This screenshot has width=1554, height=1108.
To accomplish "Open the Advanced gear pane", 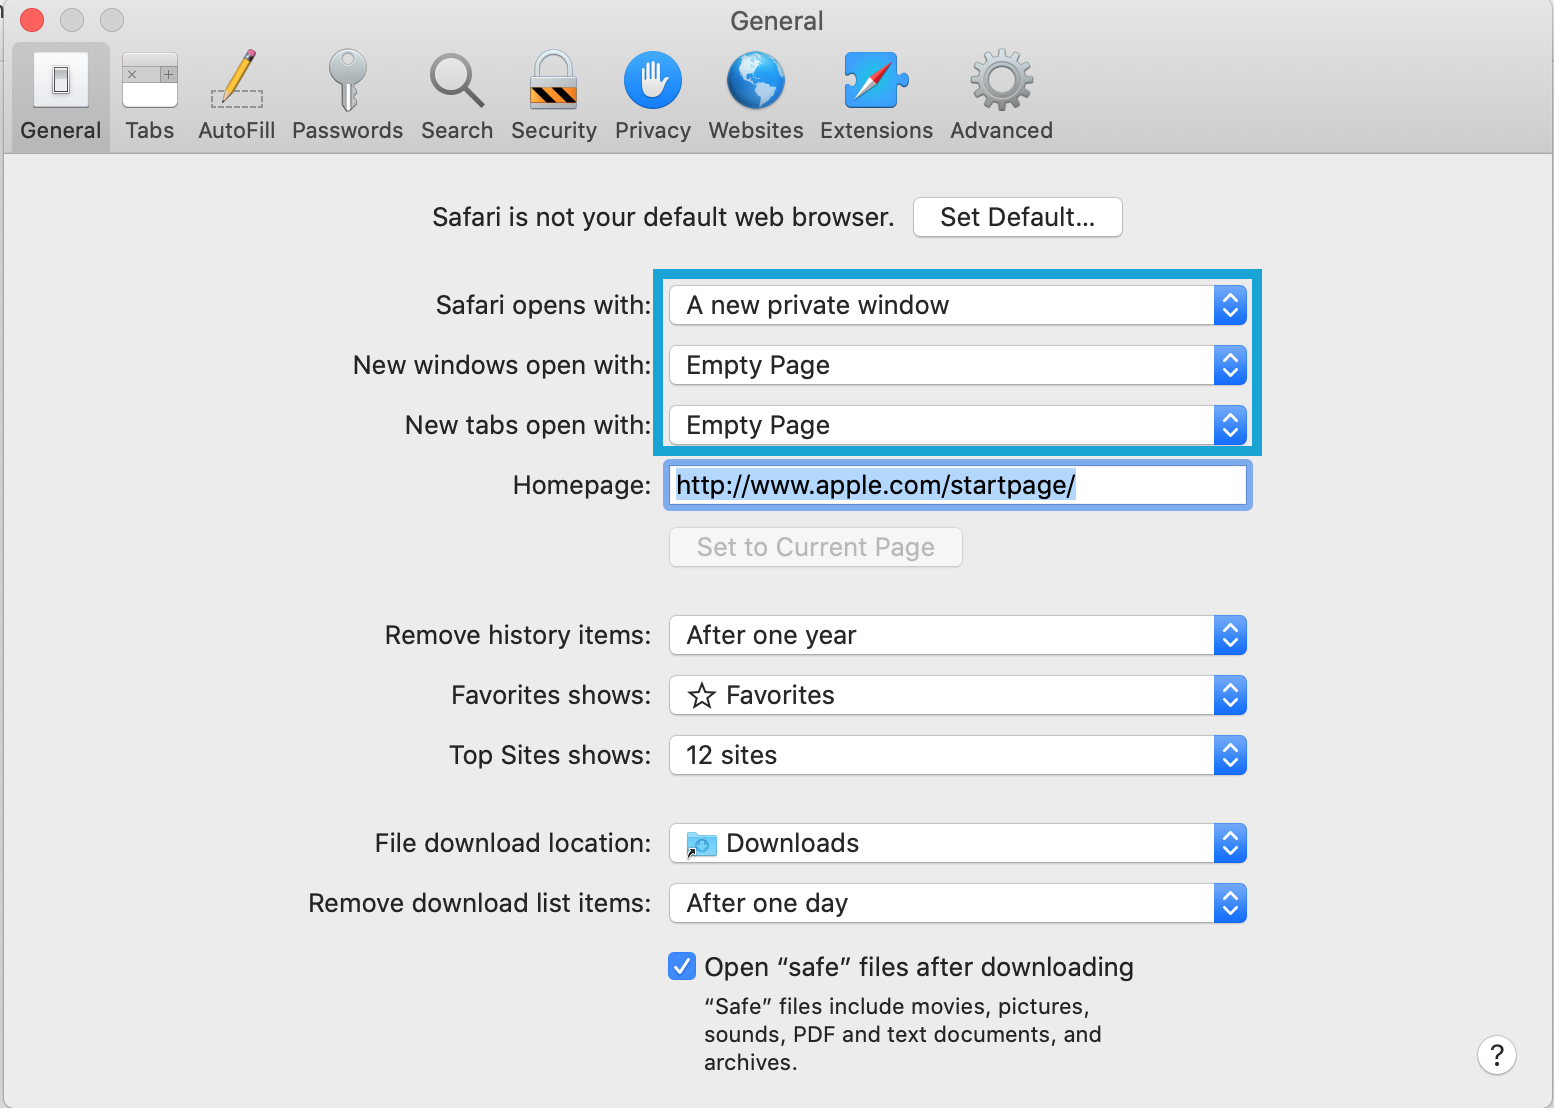I will 1001,97.
